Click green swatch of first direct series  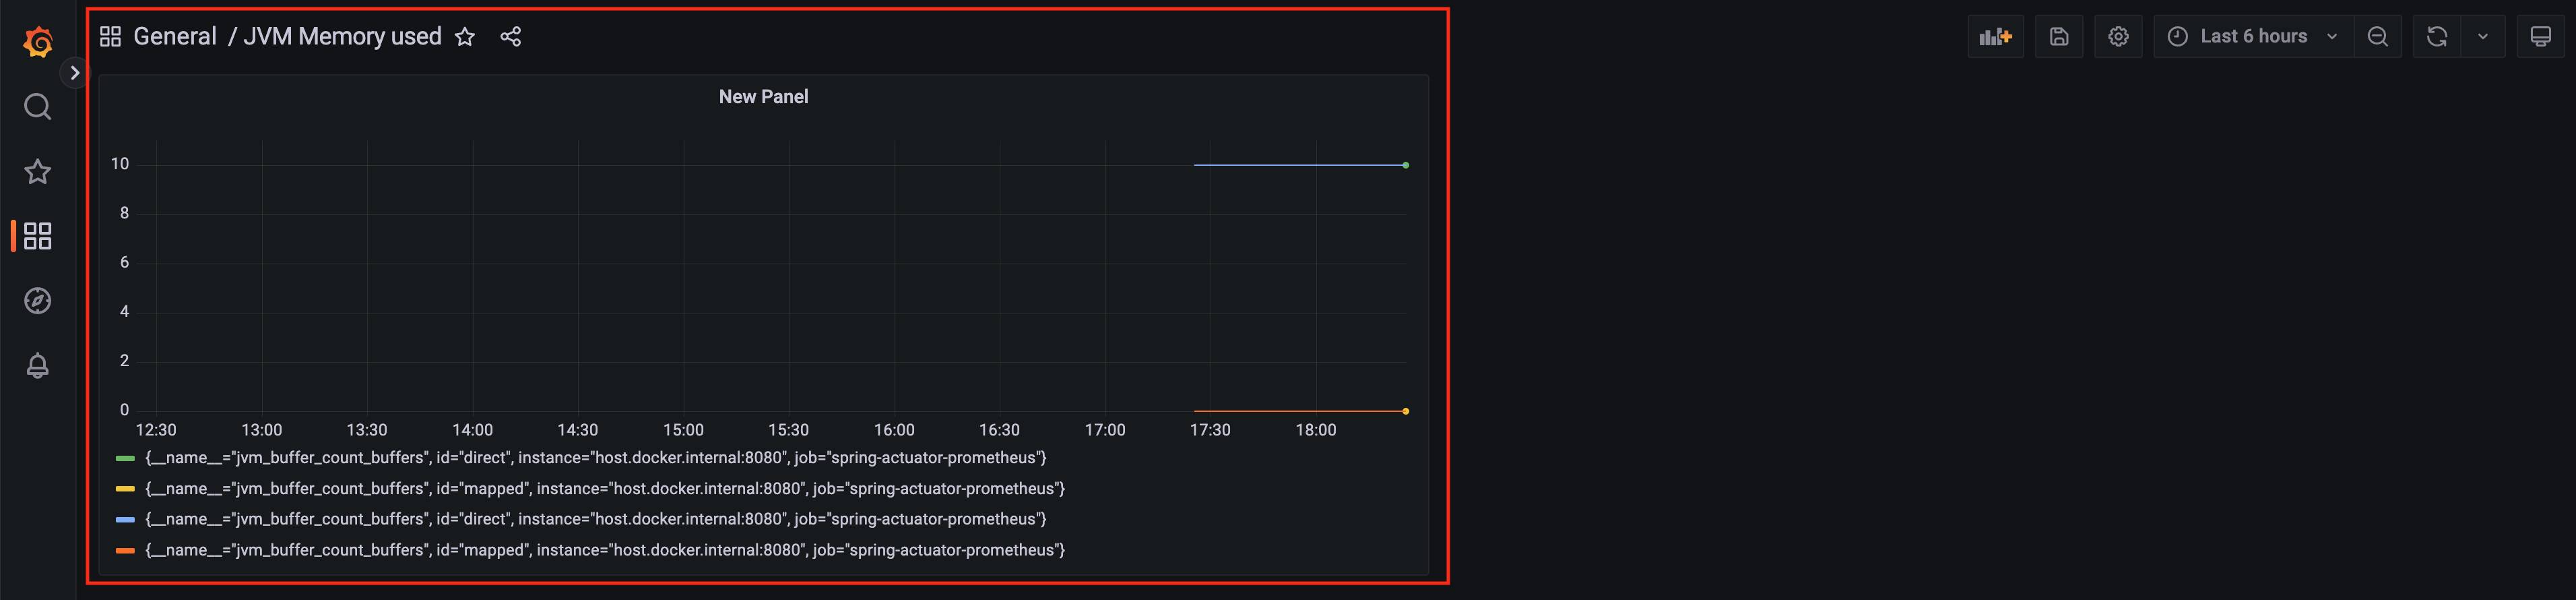tap(125, 458)
